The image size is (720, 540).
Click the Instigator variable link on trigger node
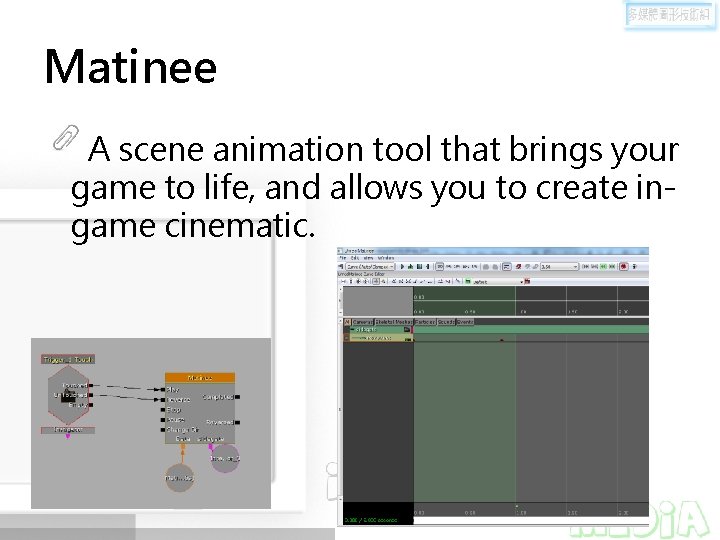point(68,436)
